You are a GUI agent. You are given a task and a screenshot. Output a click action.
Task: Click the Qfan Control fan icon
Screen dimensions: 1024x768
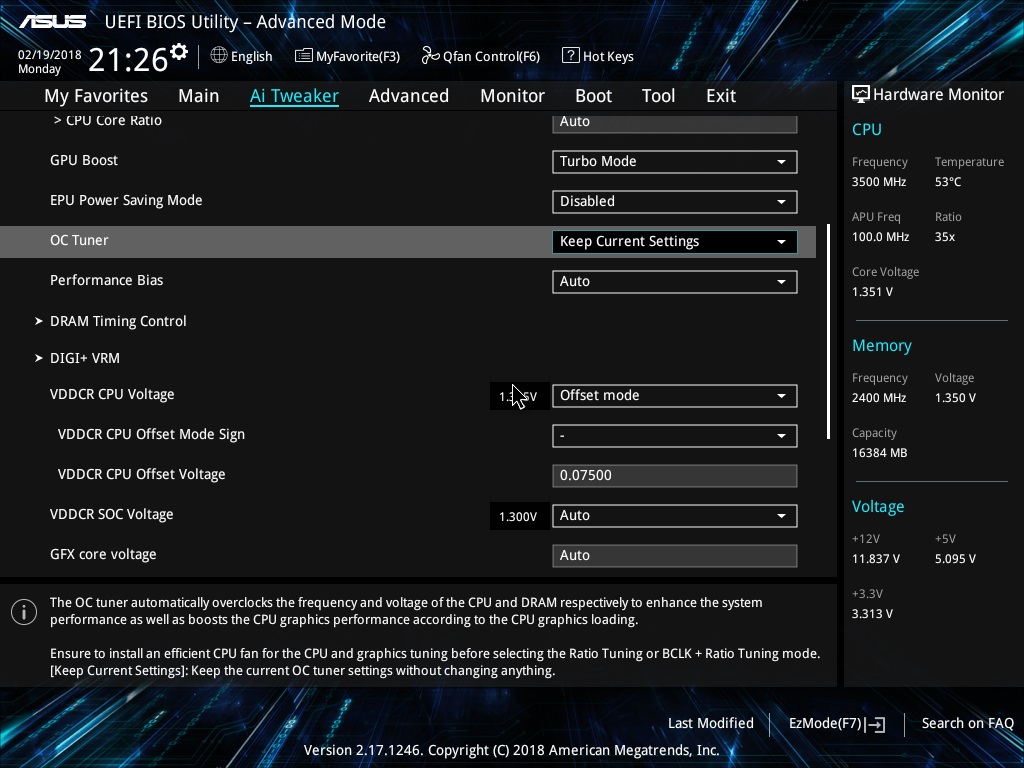(430, 56)
